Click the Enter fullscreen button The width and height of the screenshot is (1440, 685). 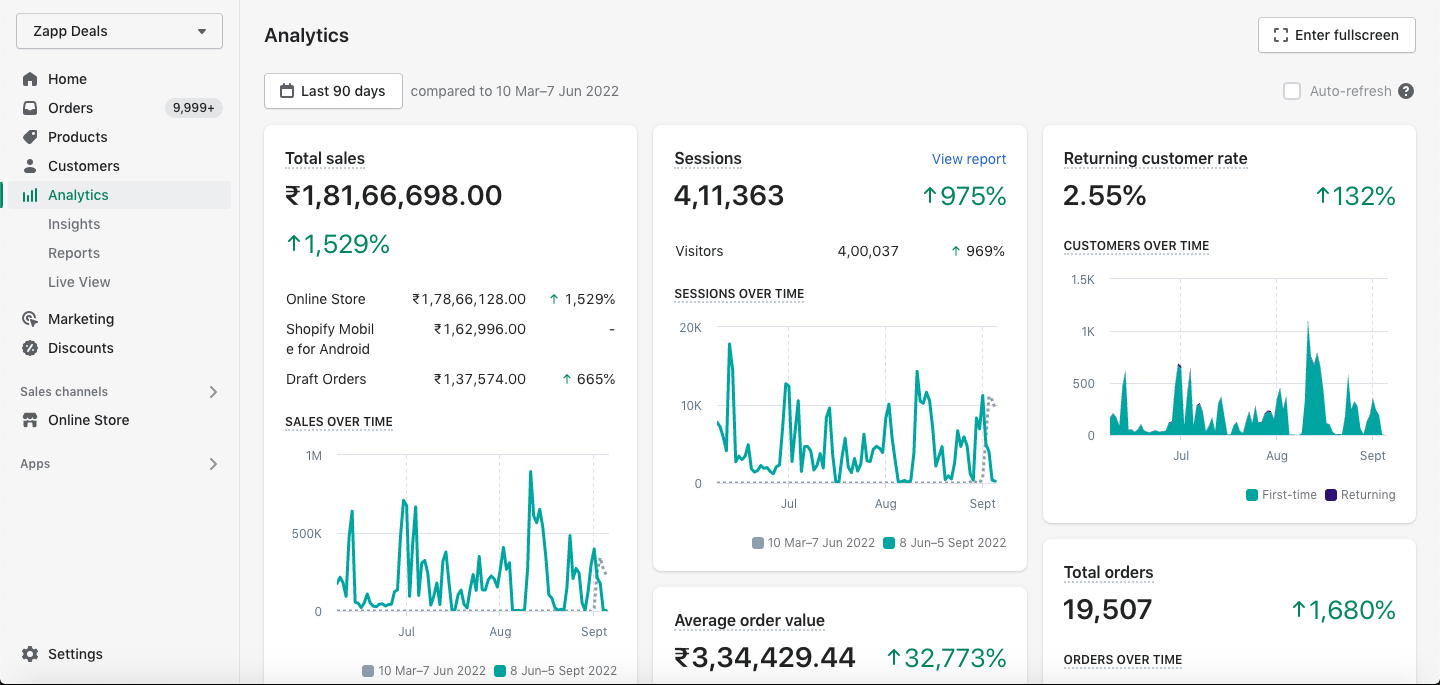click(x=1336, y=35)
